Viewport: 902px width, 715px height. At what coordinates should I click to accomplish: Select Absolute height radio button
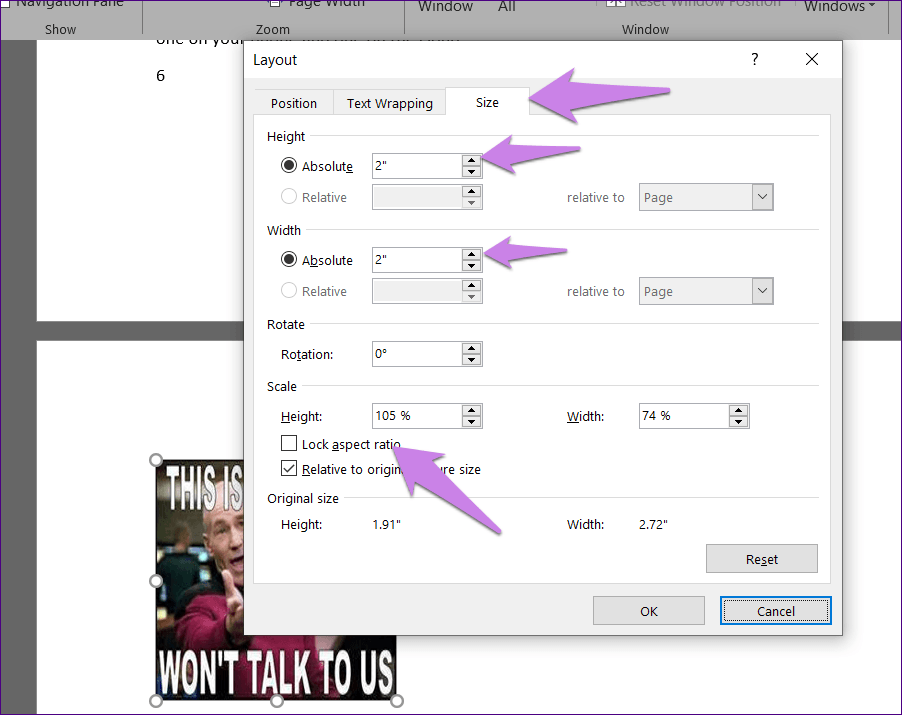tap(290, 166)
